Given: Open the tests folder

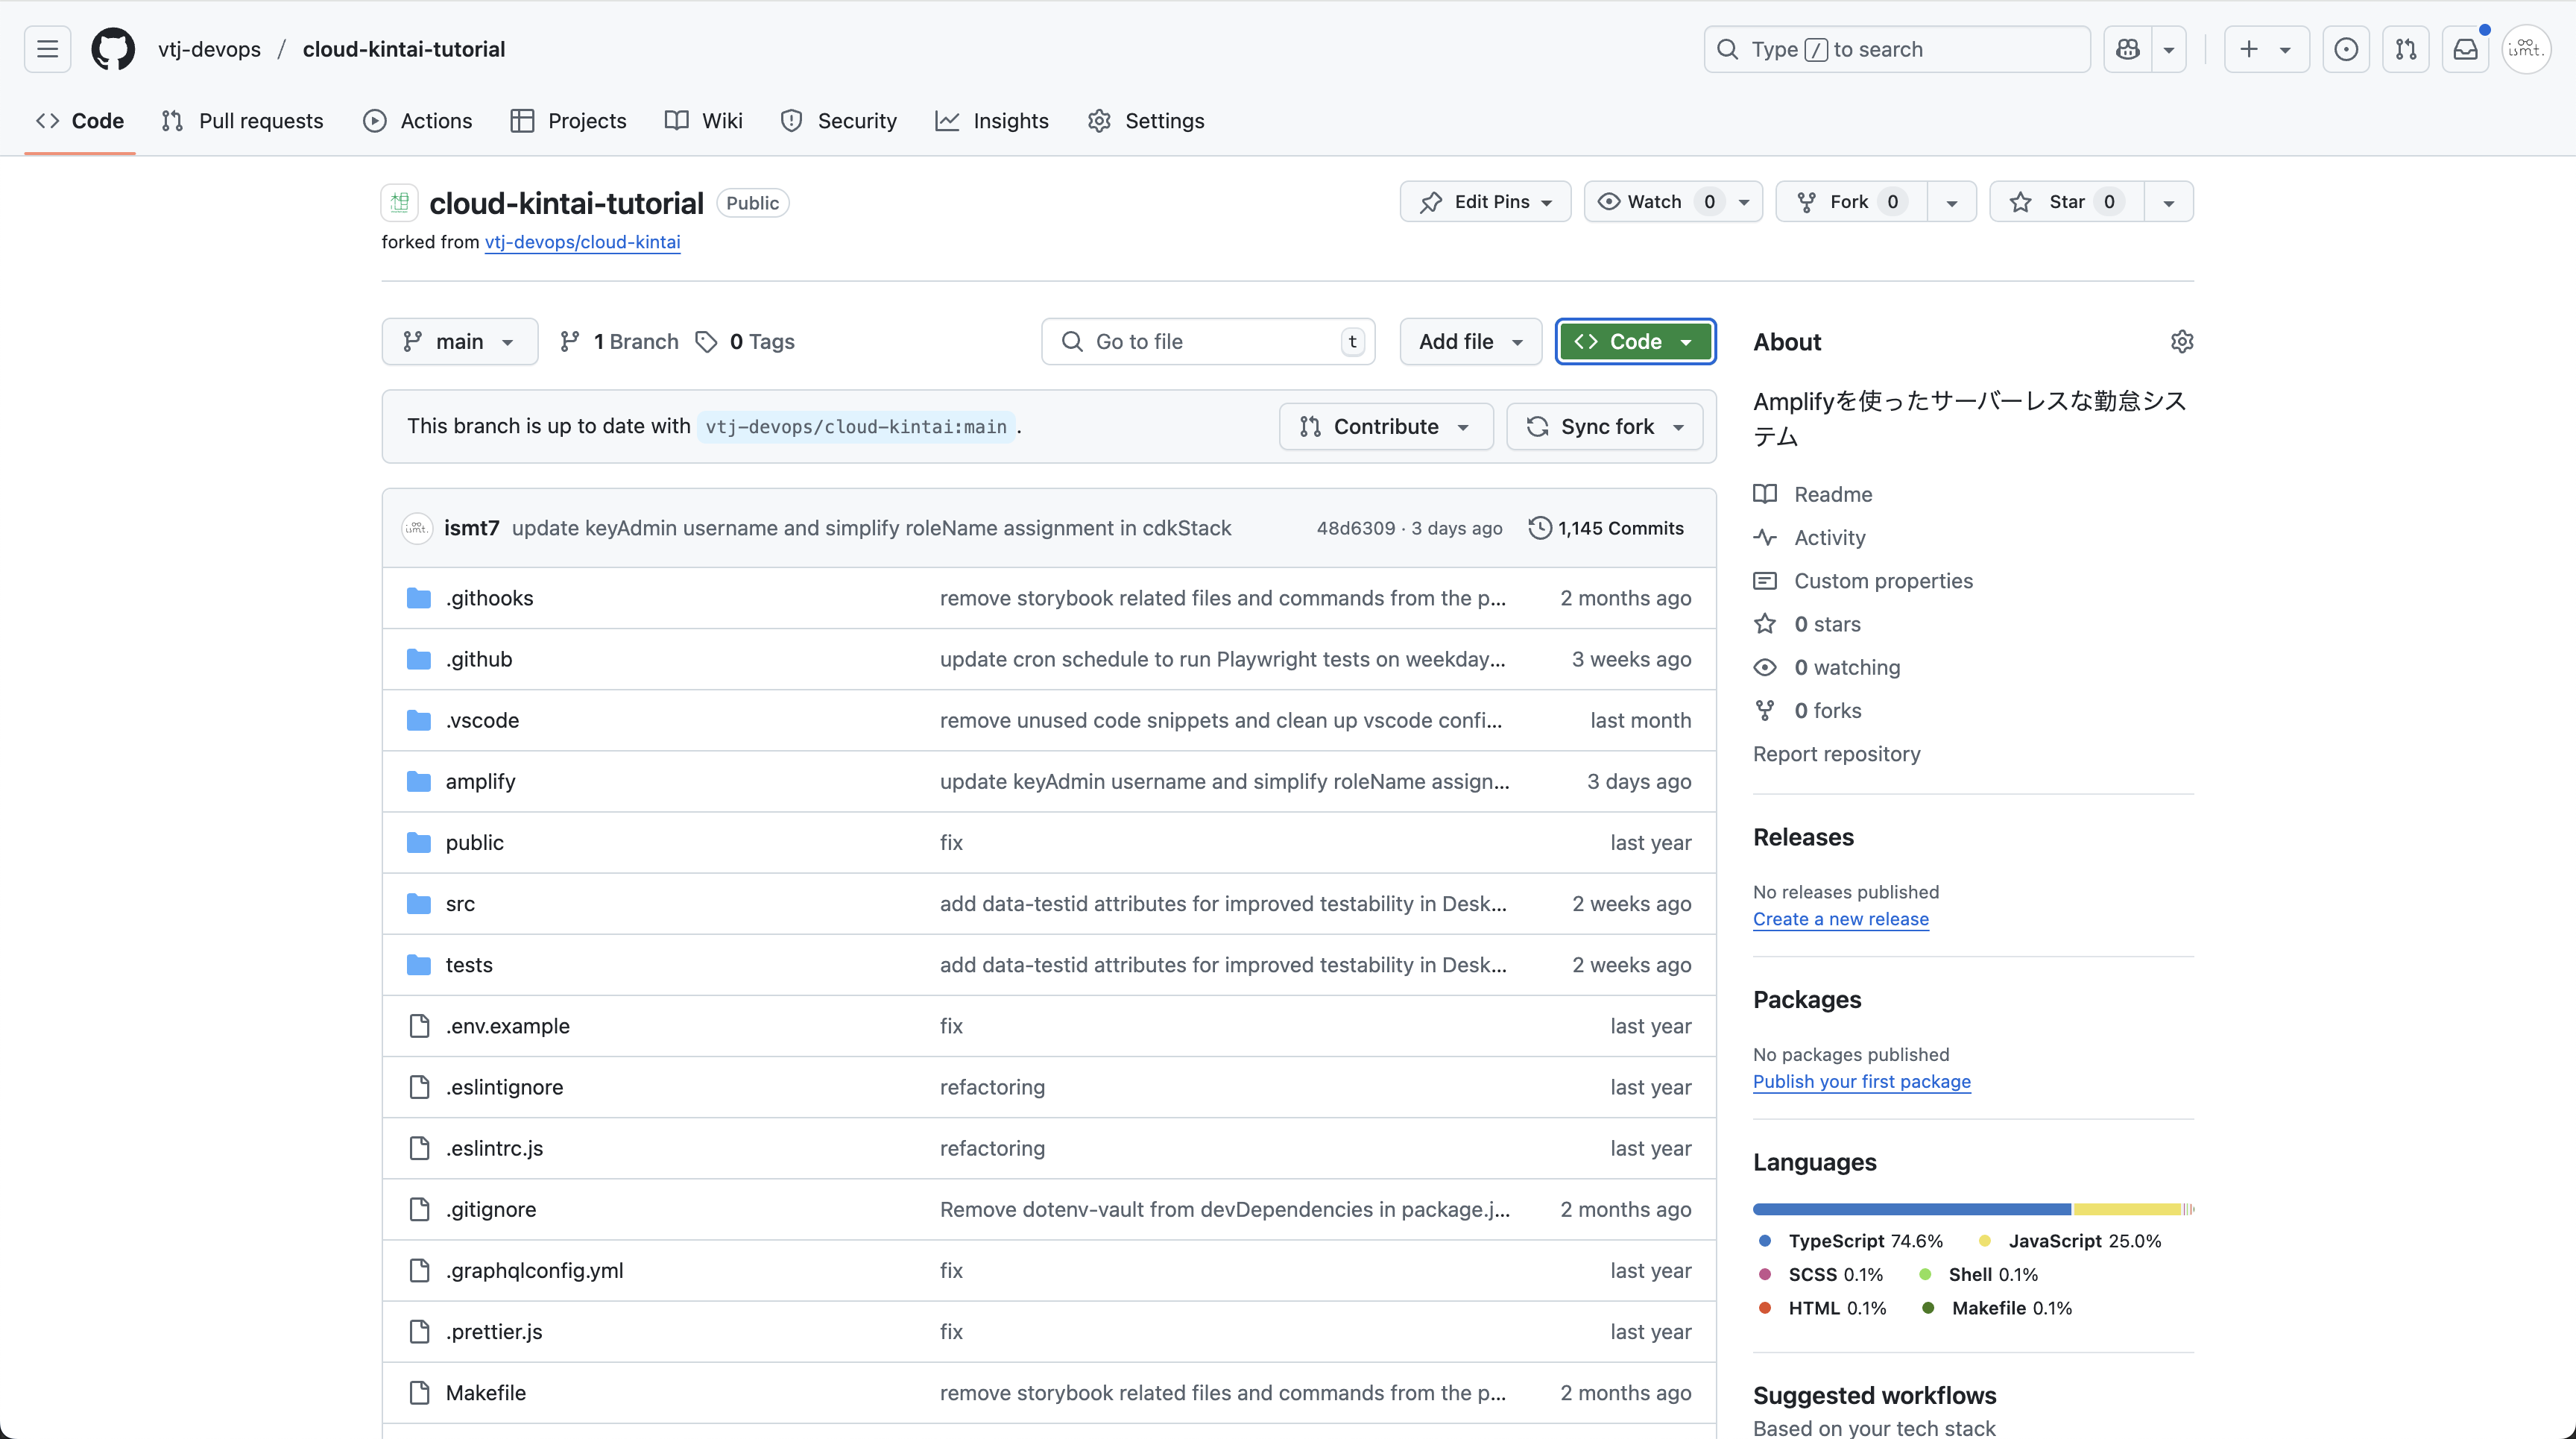Looking at the screenshot, I should [x=469, y=965].
